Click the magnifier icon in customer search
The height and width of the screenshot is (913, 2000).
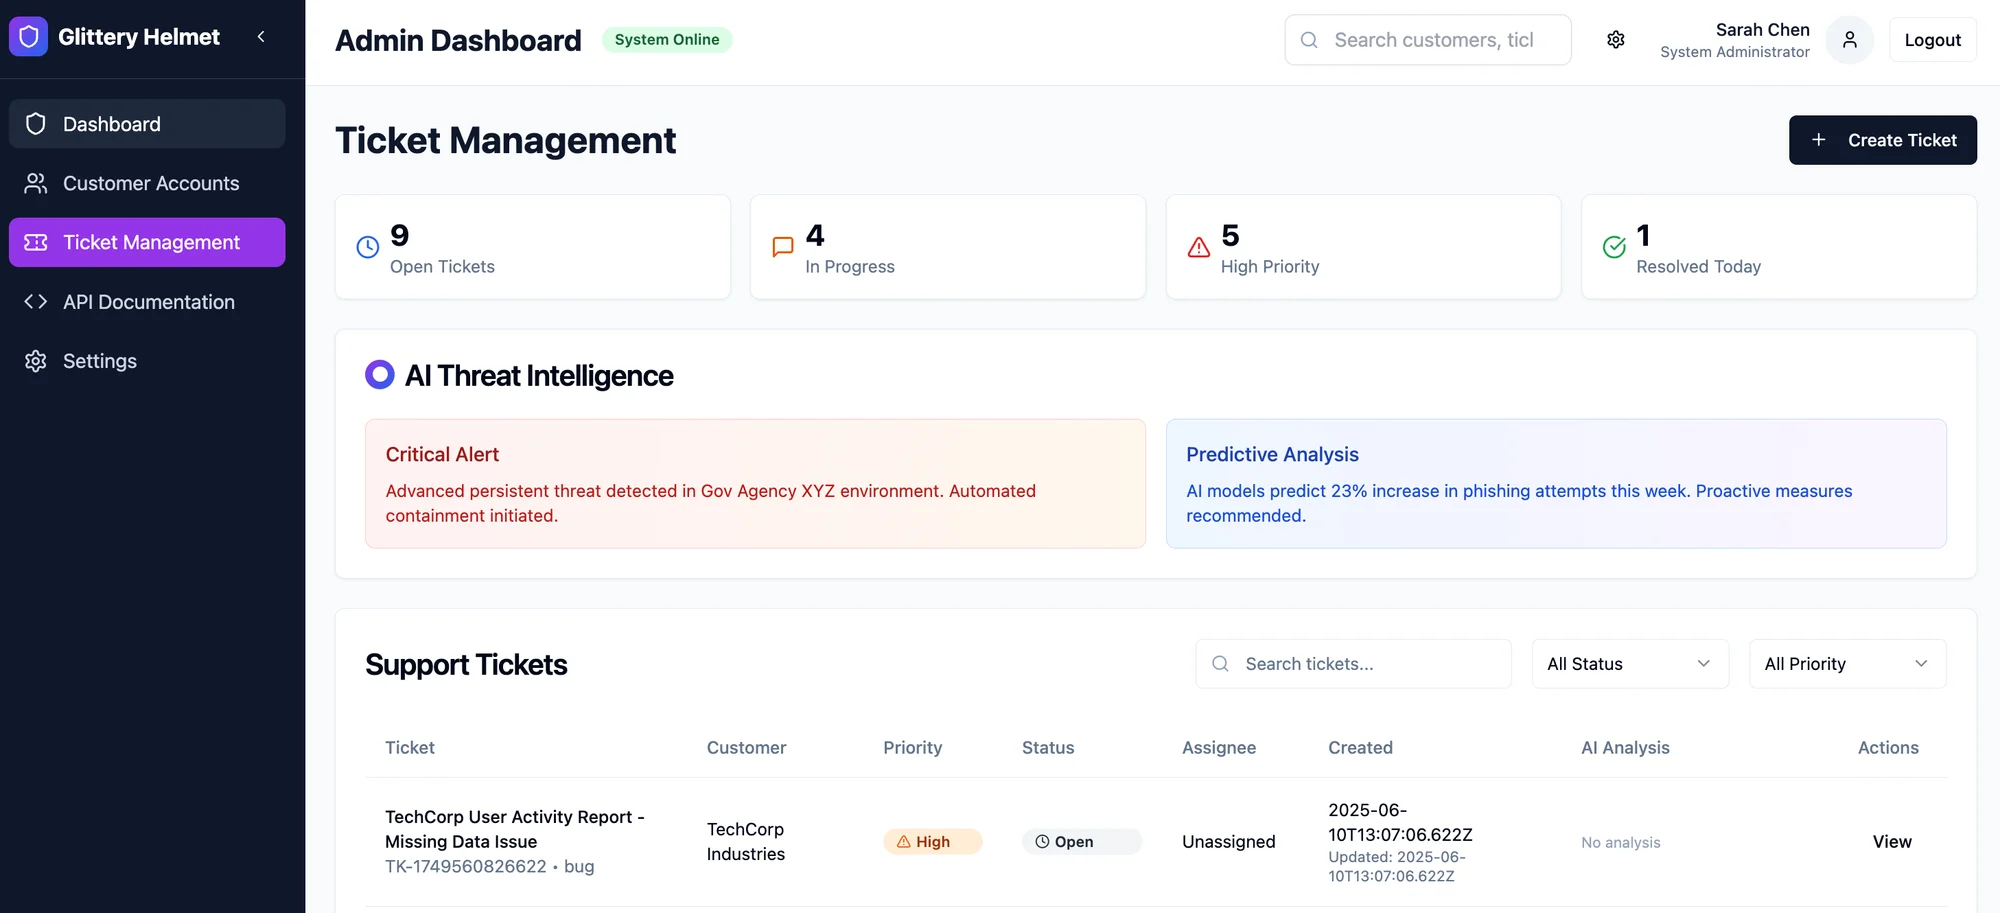click(1309, 40)
